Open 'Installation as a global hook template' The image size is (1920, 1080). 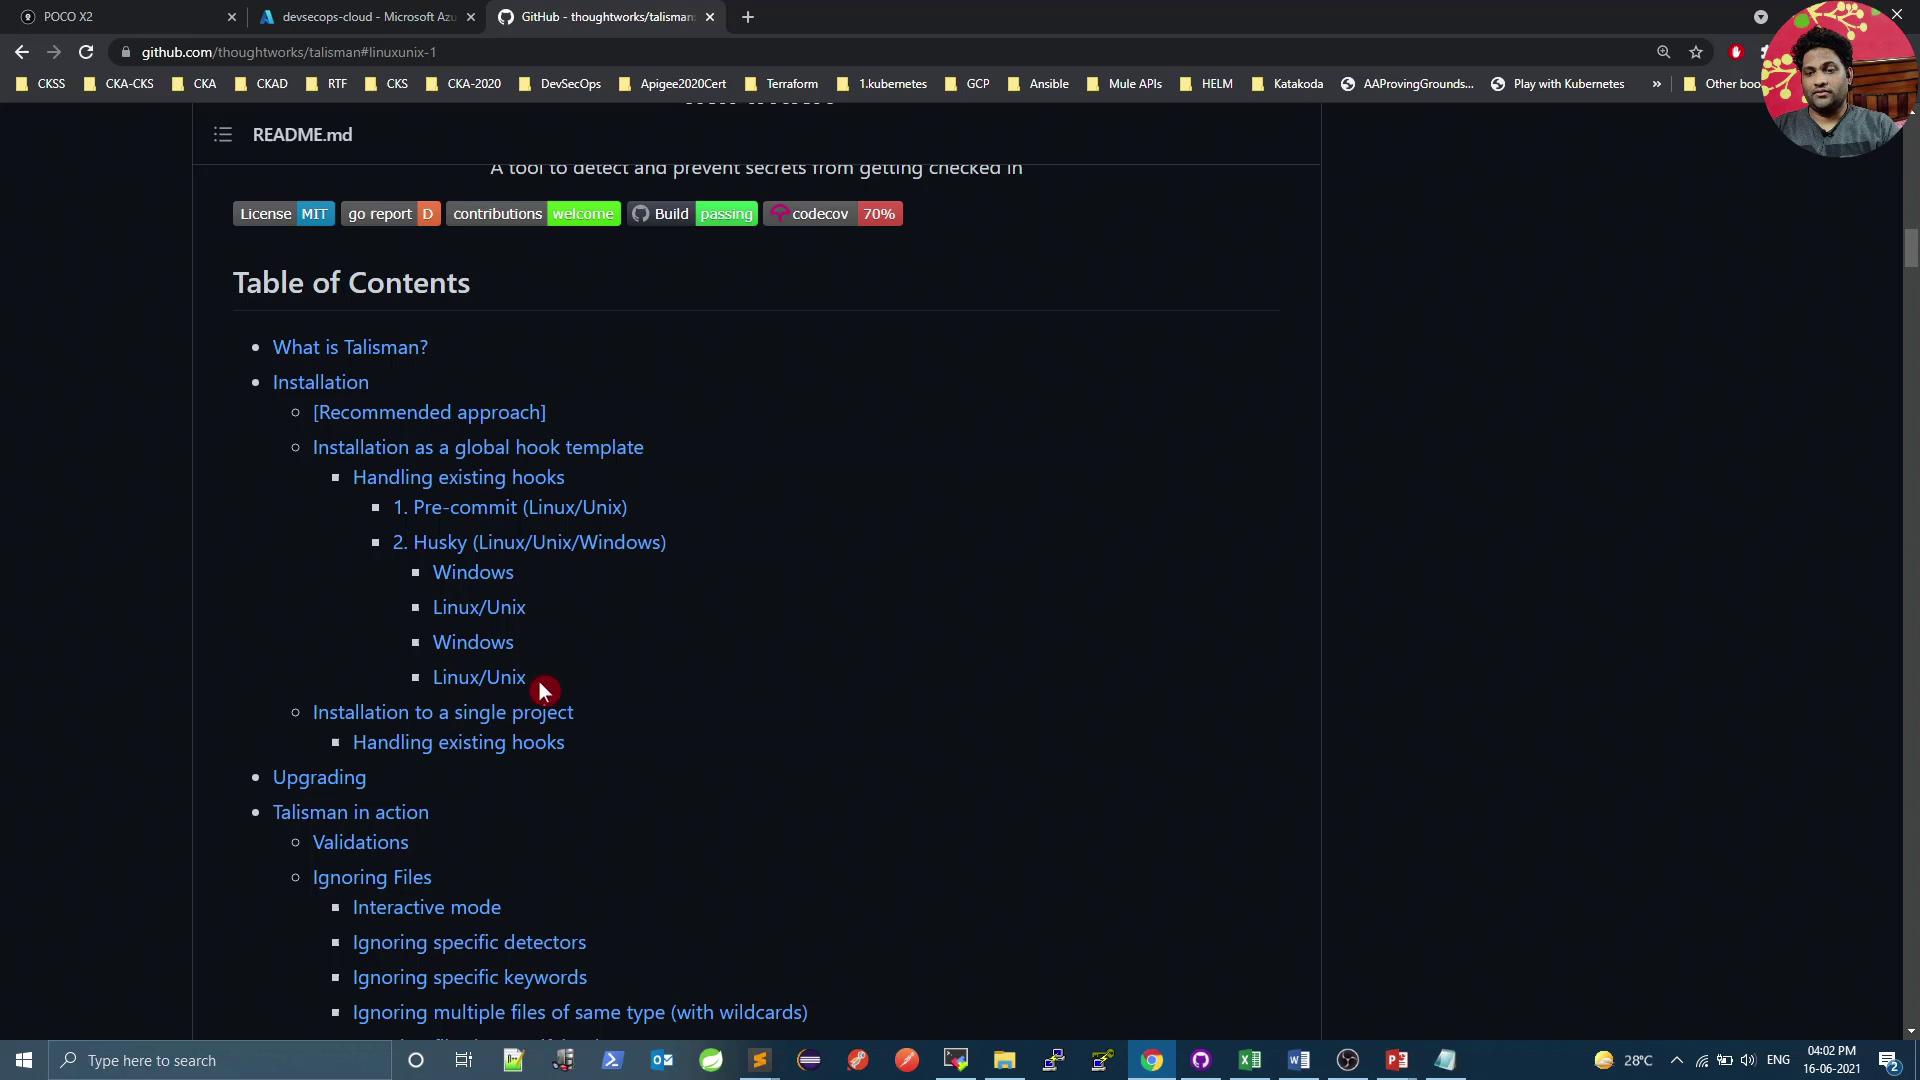[x=478, y=447]
